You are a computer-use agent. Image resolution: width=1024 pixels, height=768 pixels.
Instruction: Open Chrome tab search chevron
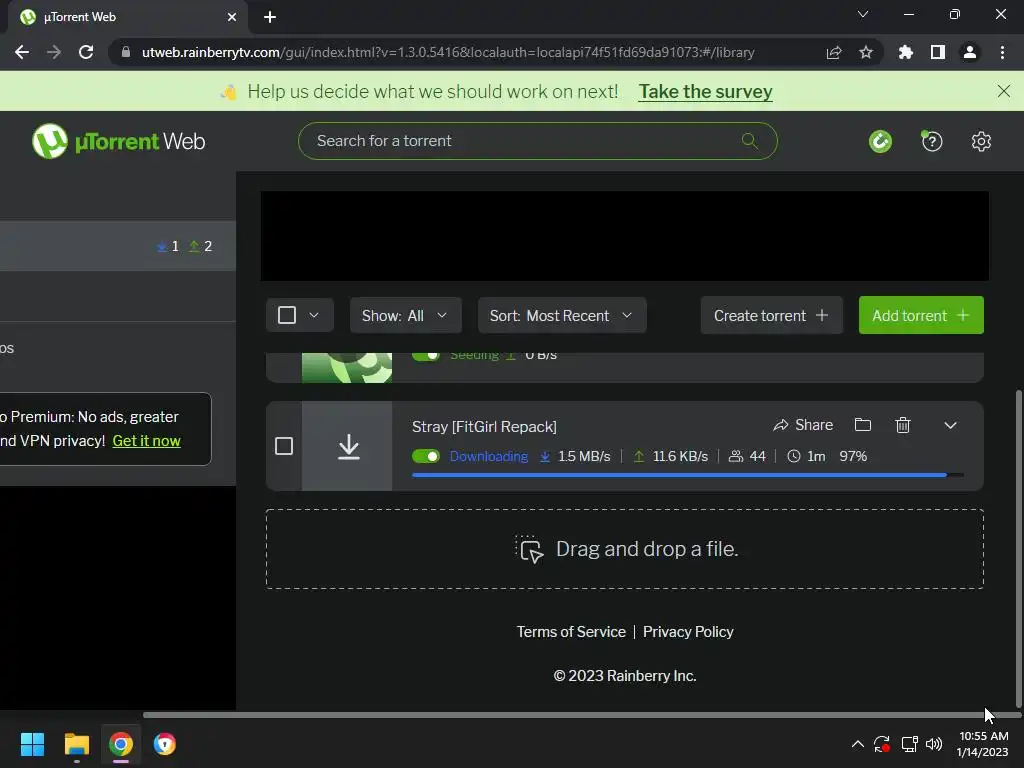coord(863,14)
